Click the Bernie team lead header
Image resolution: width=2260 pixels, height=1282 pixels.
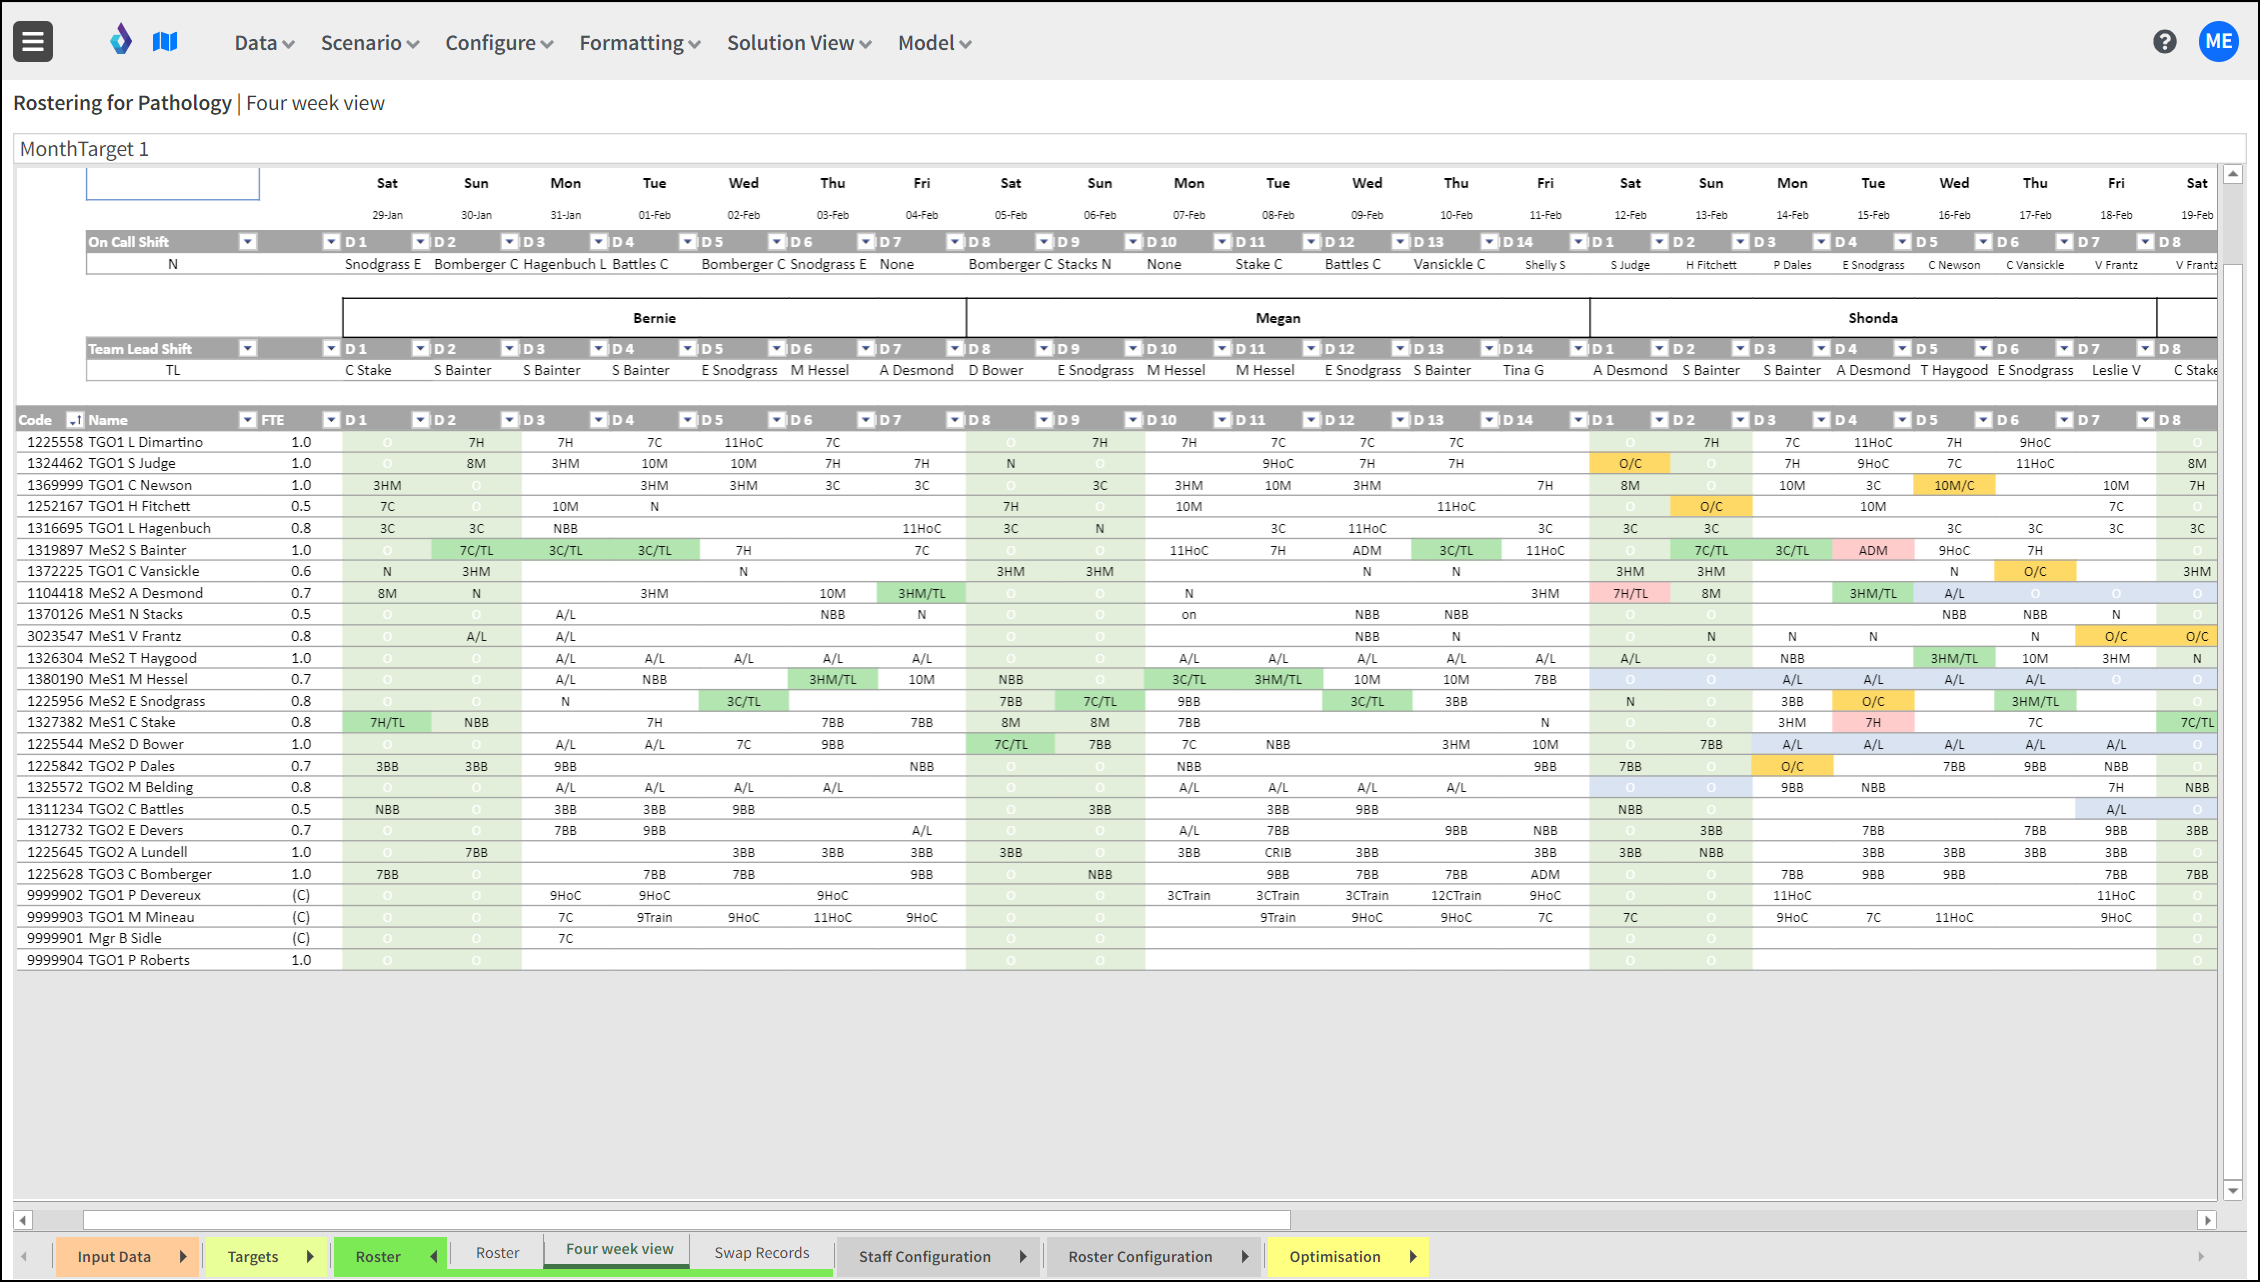[x=654, y=318]
